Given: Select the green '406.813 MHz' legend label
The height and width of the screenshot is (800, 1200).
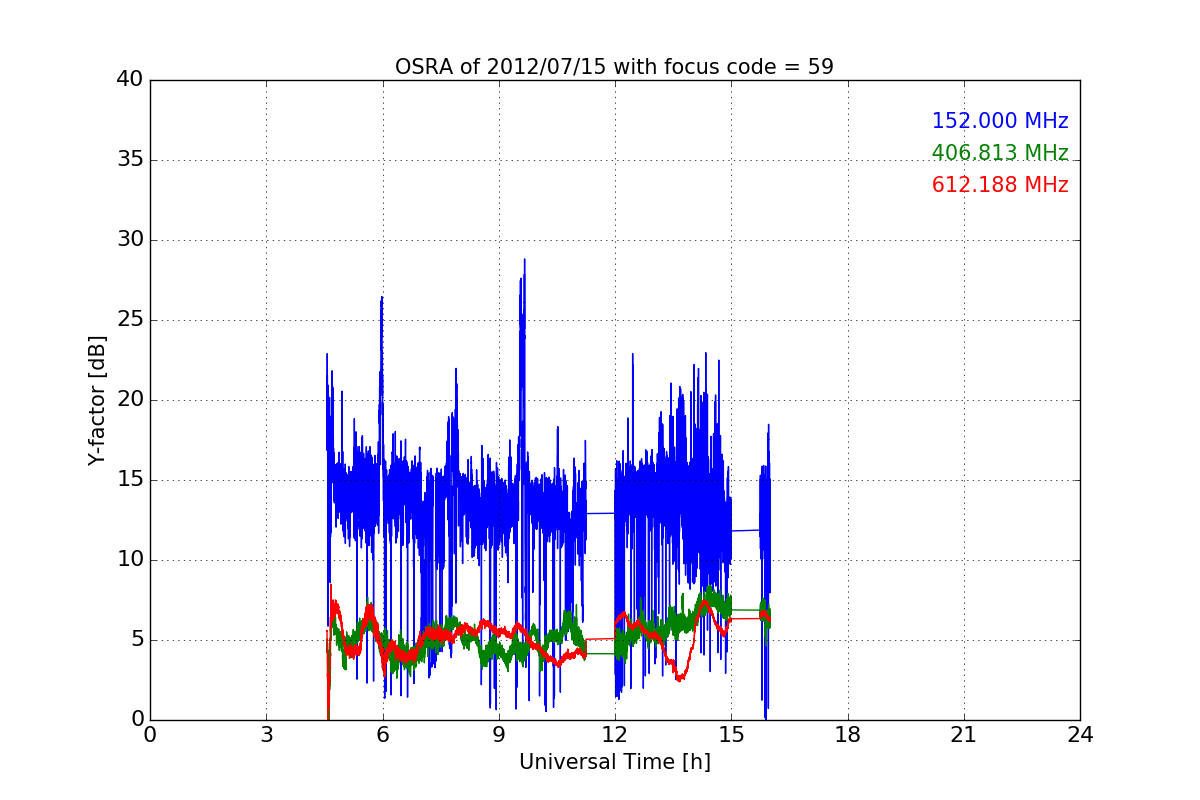Looking at the screenshot, I should 1000,153.
